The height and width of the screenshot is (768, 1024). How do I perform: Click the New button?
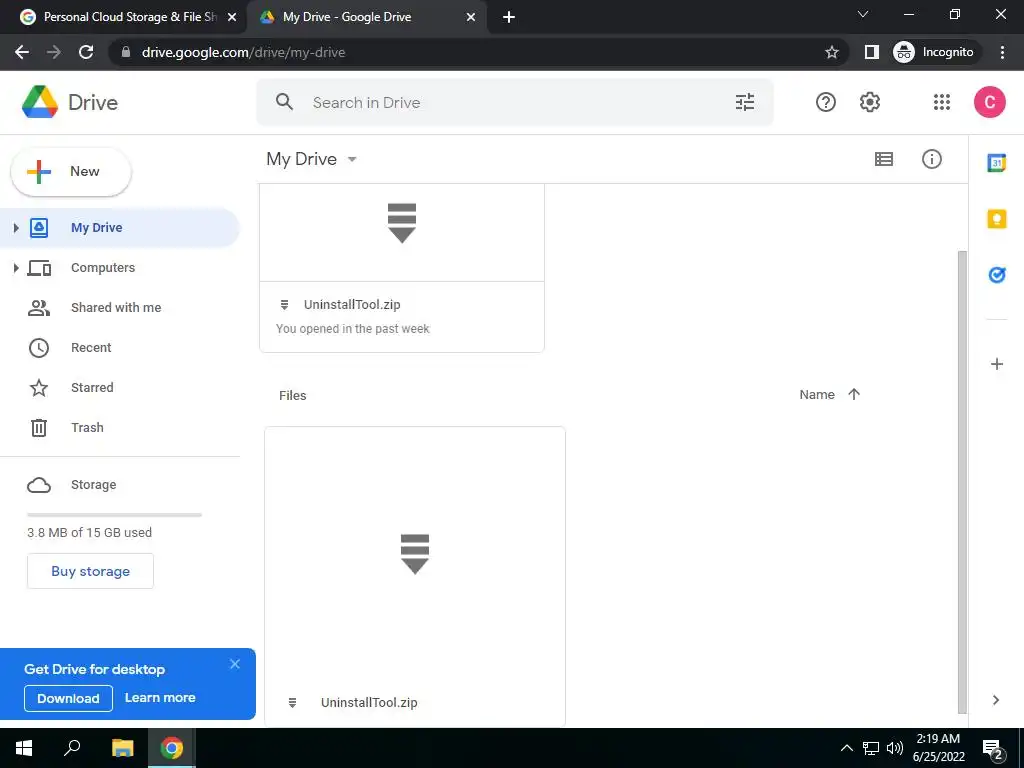(71, 172)
